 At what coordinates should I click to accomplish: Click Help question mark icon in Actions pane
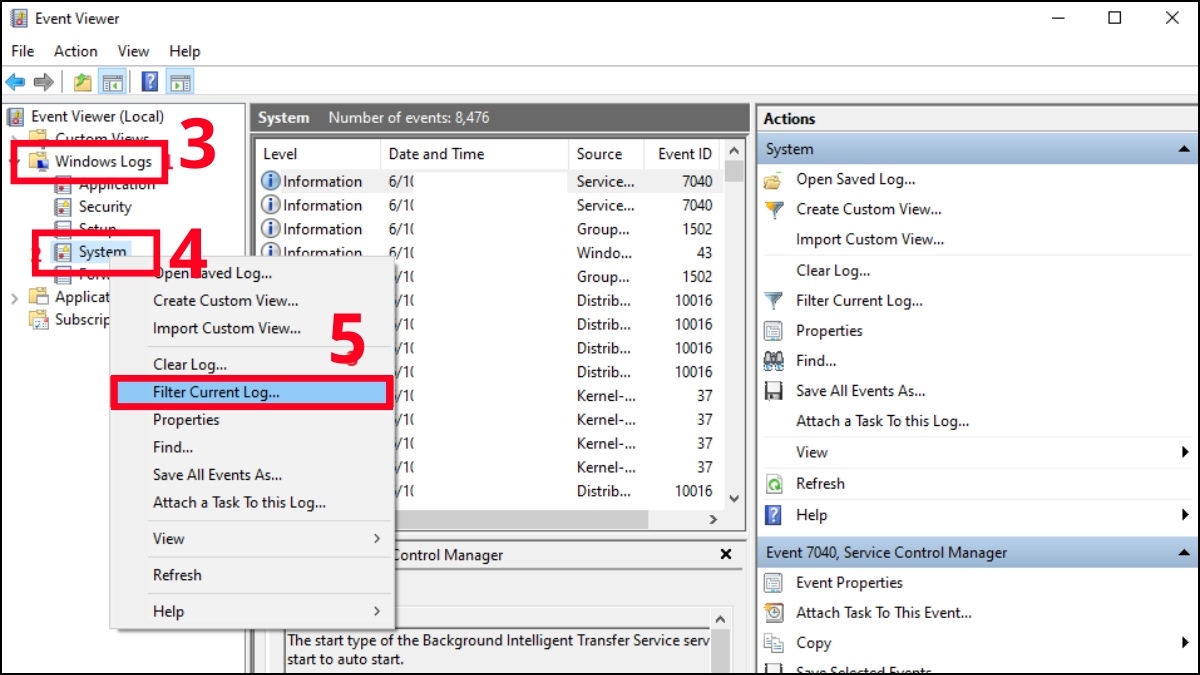pyautogui.click(x=773, y=515)
